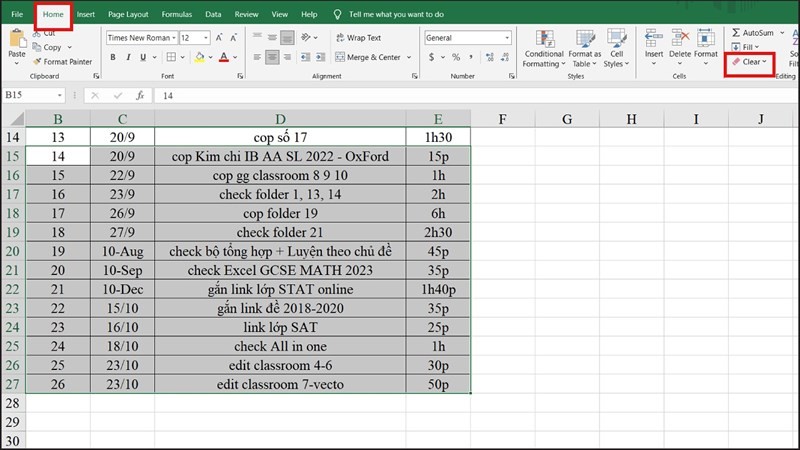Screen dimensions: 800x450
Task: Click cell with check All in one
Action: click(280, 346)
